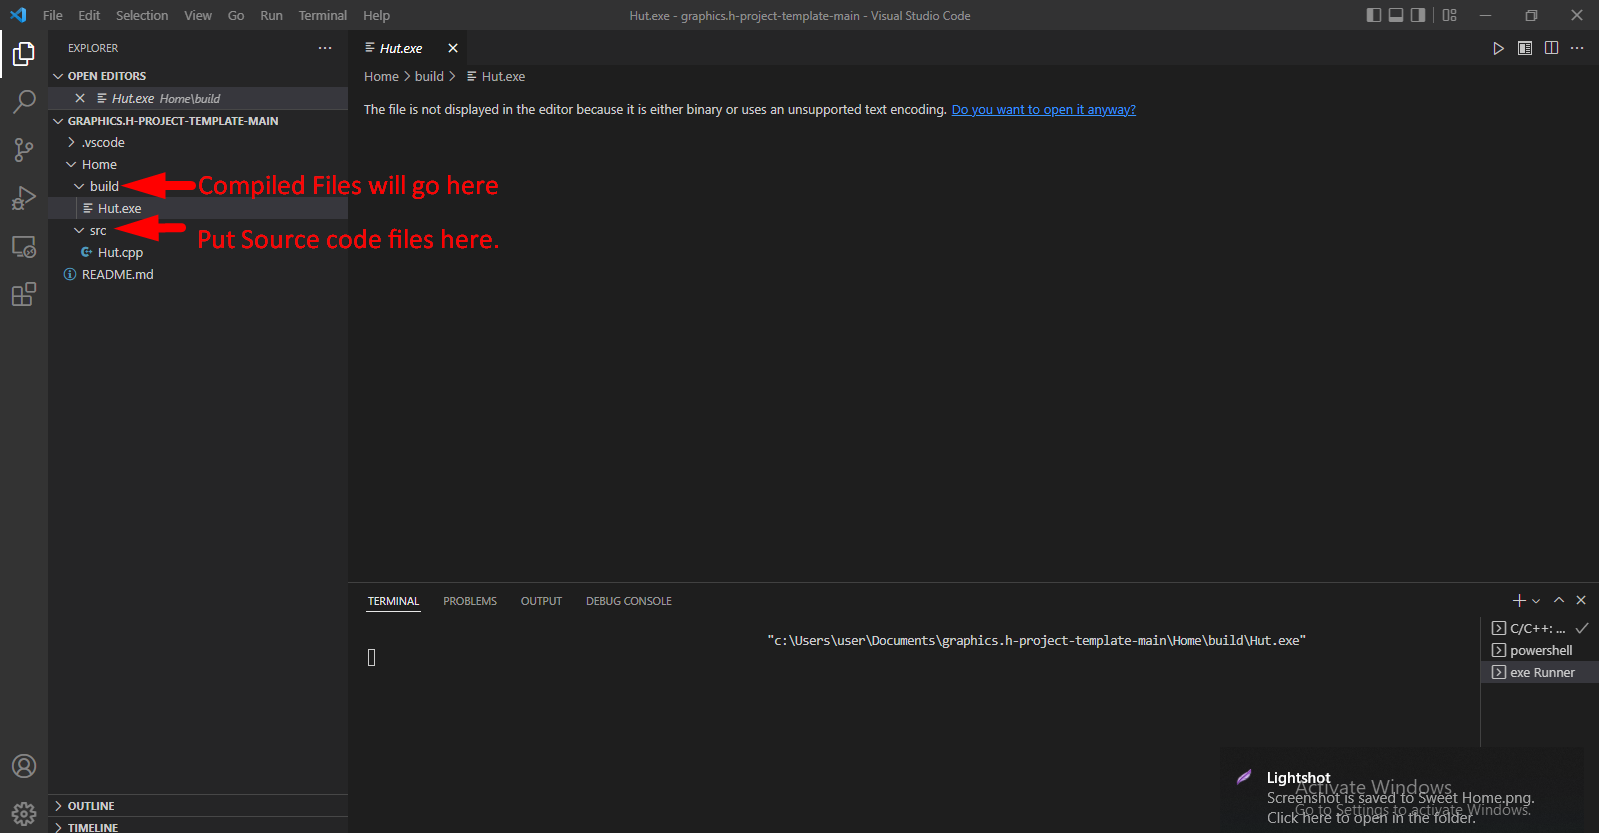Close the terminal panel
The width and height of the screenshot is (1599, 833).
(1581, 600)
